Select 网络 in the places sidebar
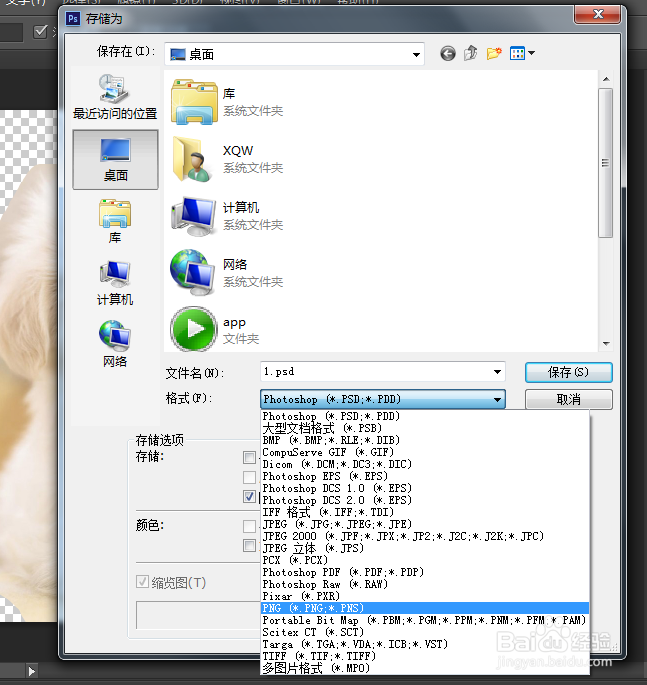Image resolution: width=647 pixels, height=685 pixels. tap(115, 344)
